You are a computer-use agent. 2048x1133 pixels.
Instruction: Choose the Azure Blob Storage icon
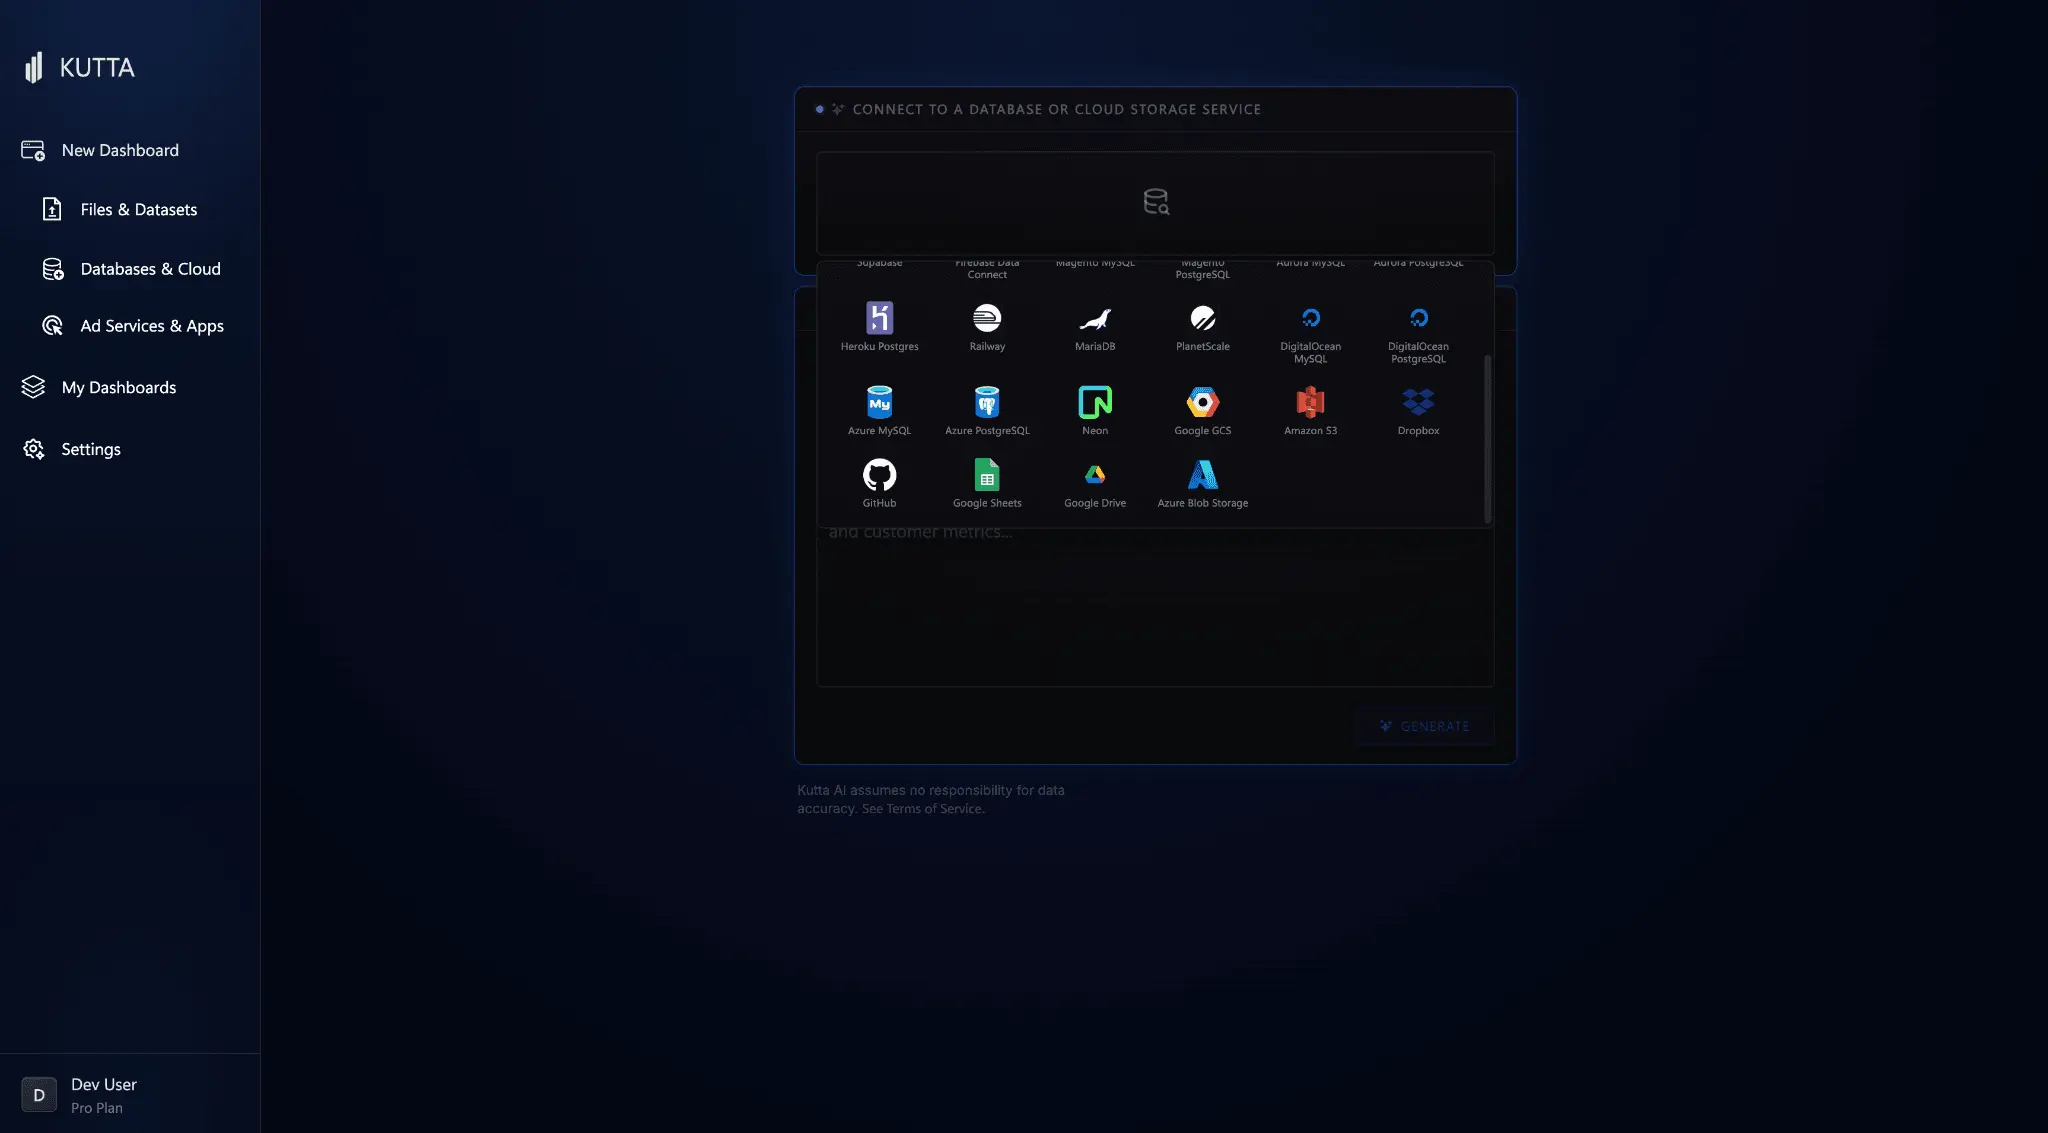click(1203, 475)
